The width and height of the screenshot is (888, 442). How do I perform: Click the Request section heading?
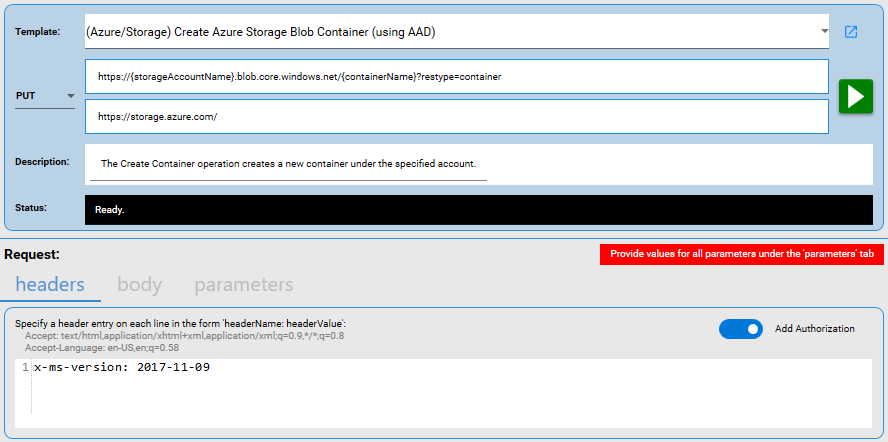(32, 255)
